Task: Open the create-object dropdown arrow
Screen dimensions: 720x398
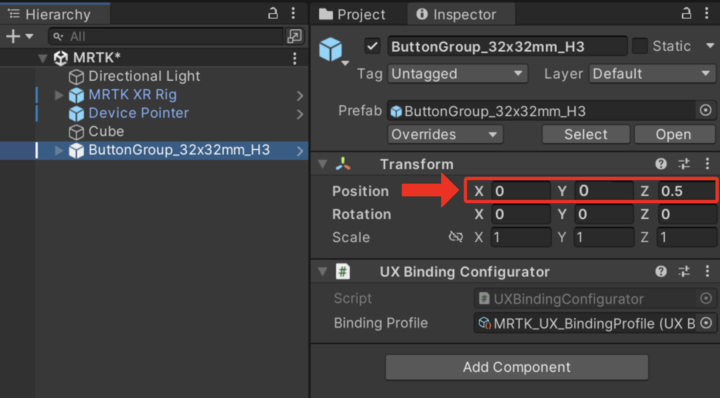Action: [x=29, y=36]
